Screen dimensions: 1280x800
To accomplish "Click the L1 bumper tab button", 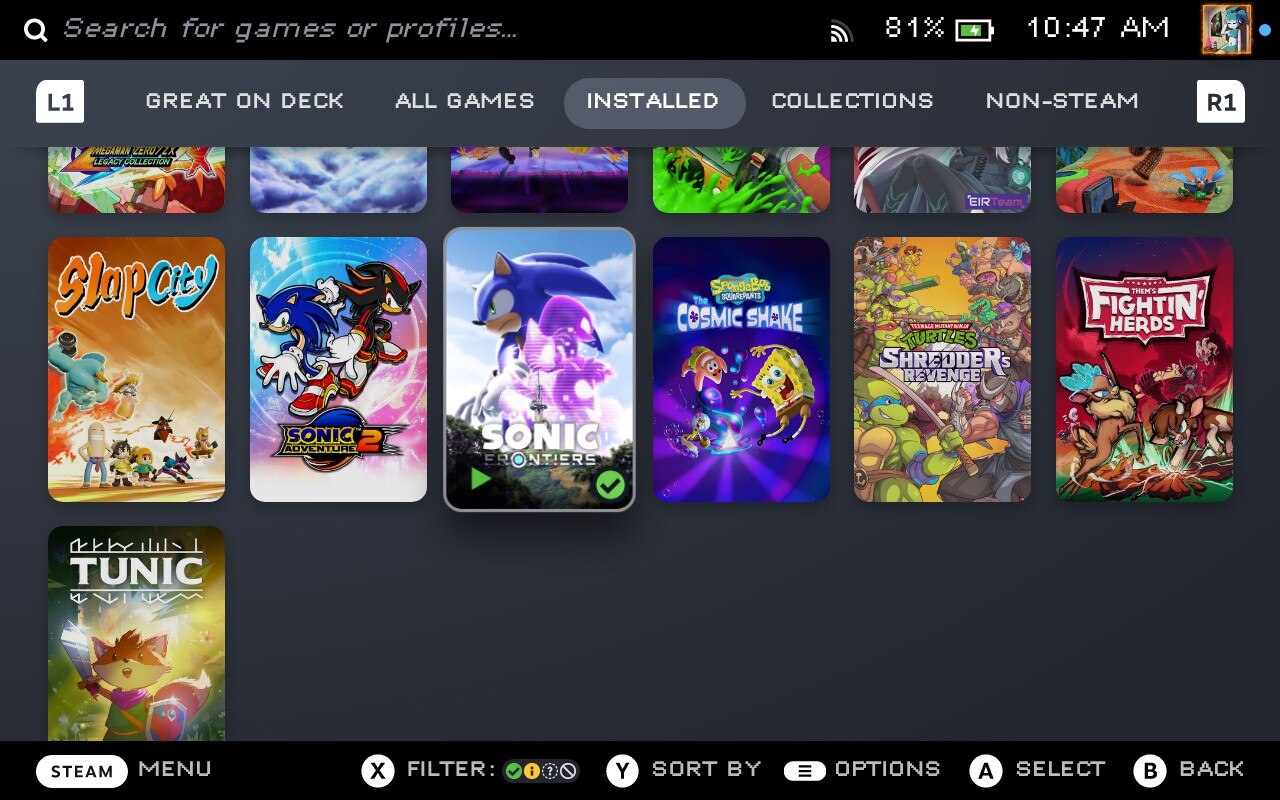I will pyautogui.click(x=60, y=102).
